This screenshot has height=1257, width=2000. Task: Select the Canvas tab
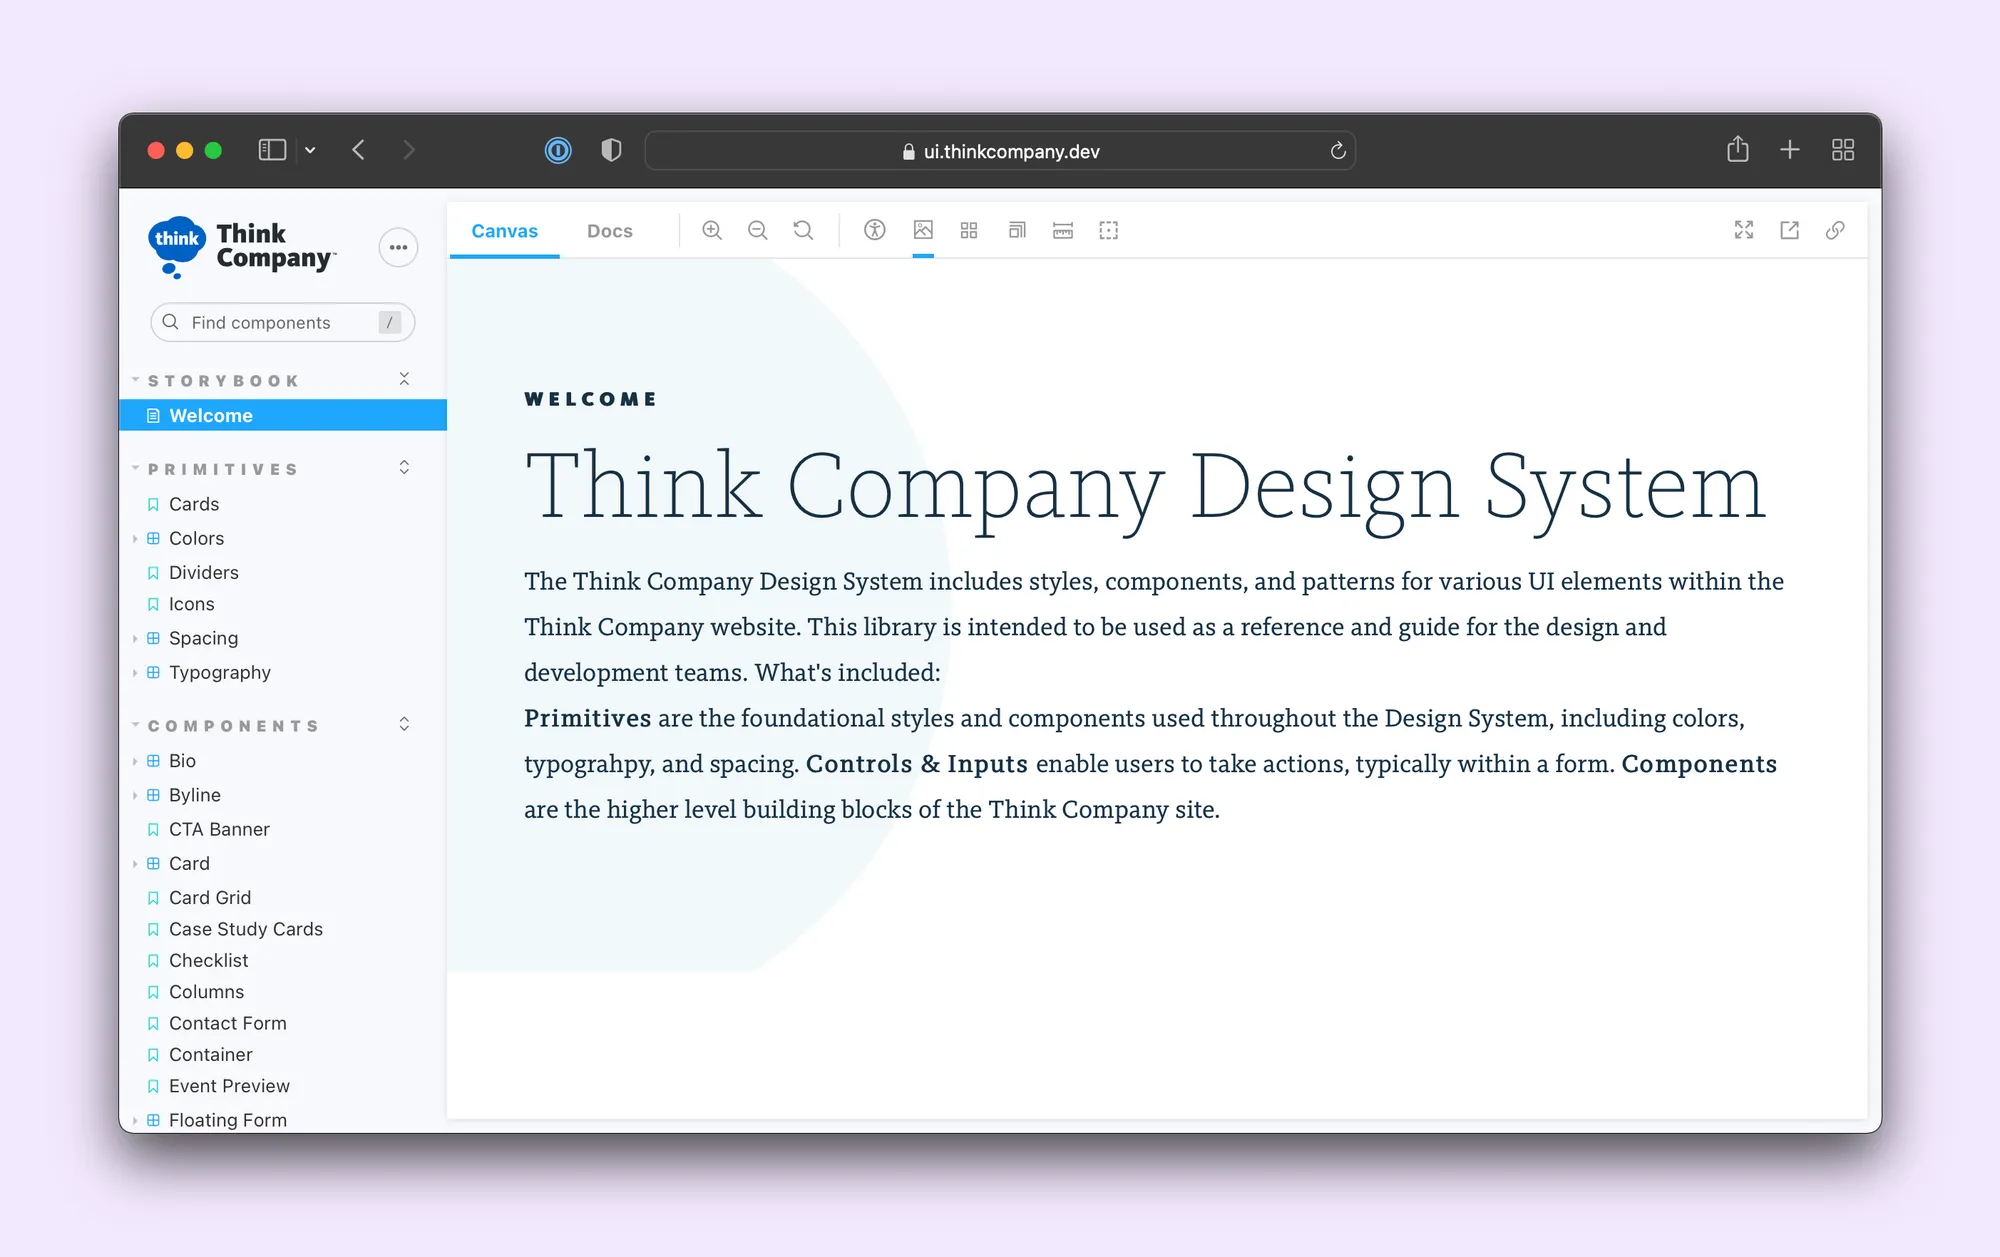point(505,231)
